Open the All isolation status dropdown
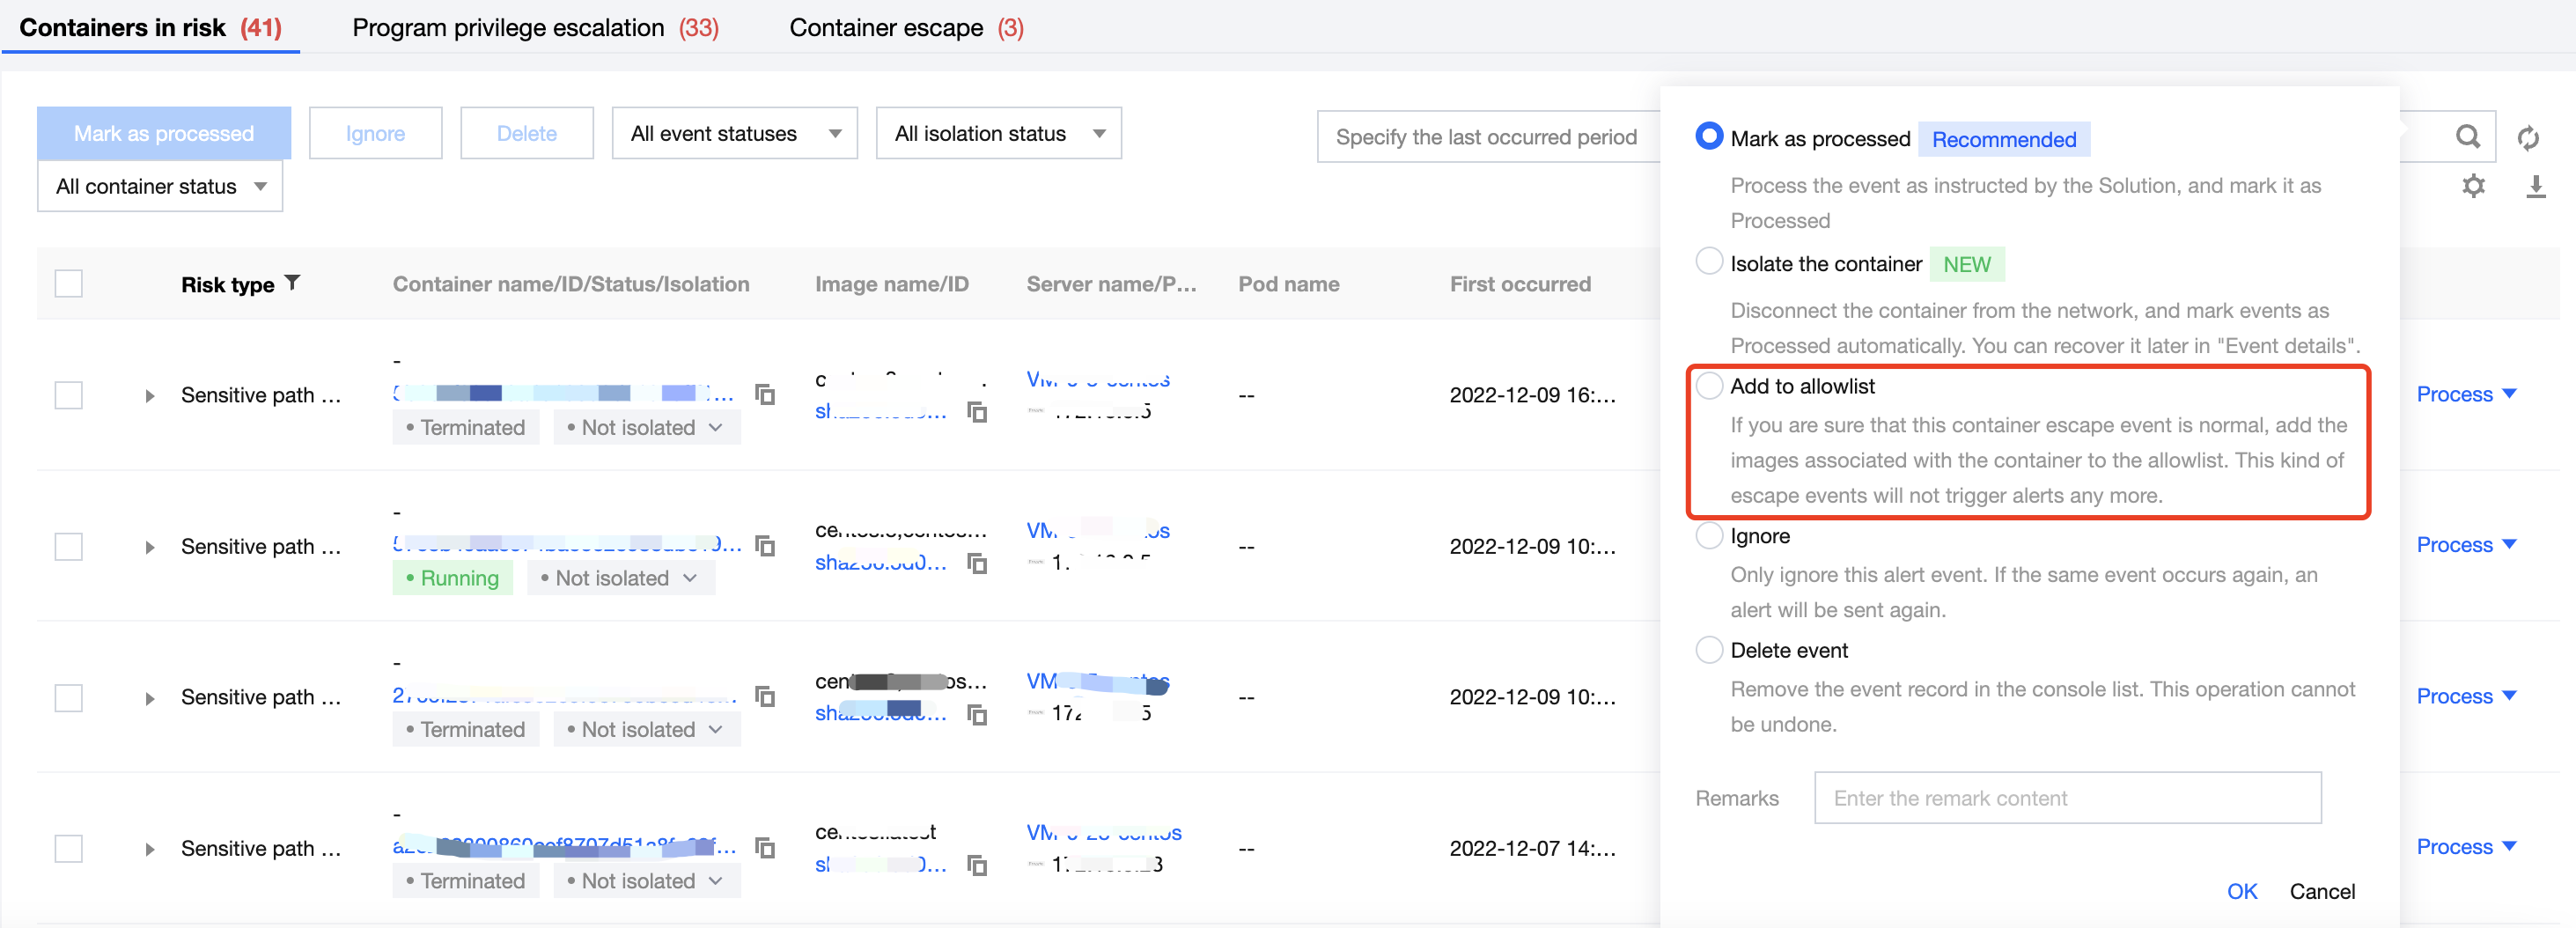Screen dimensions: 2576x928 click(x=998, y=134)
